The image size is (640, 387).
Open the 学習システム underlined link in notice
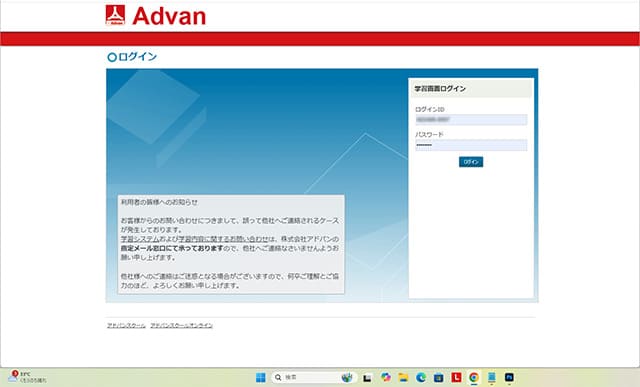(140, 239)
